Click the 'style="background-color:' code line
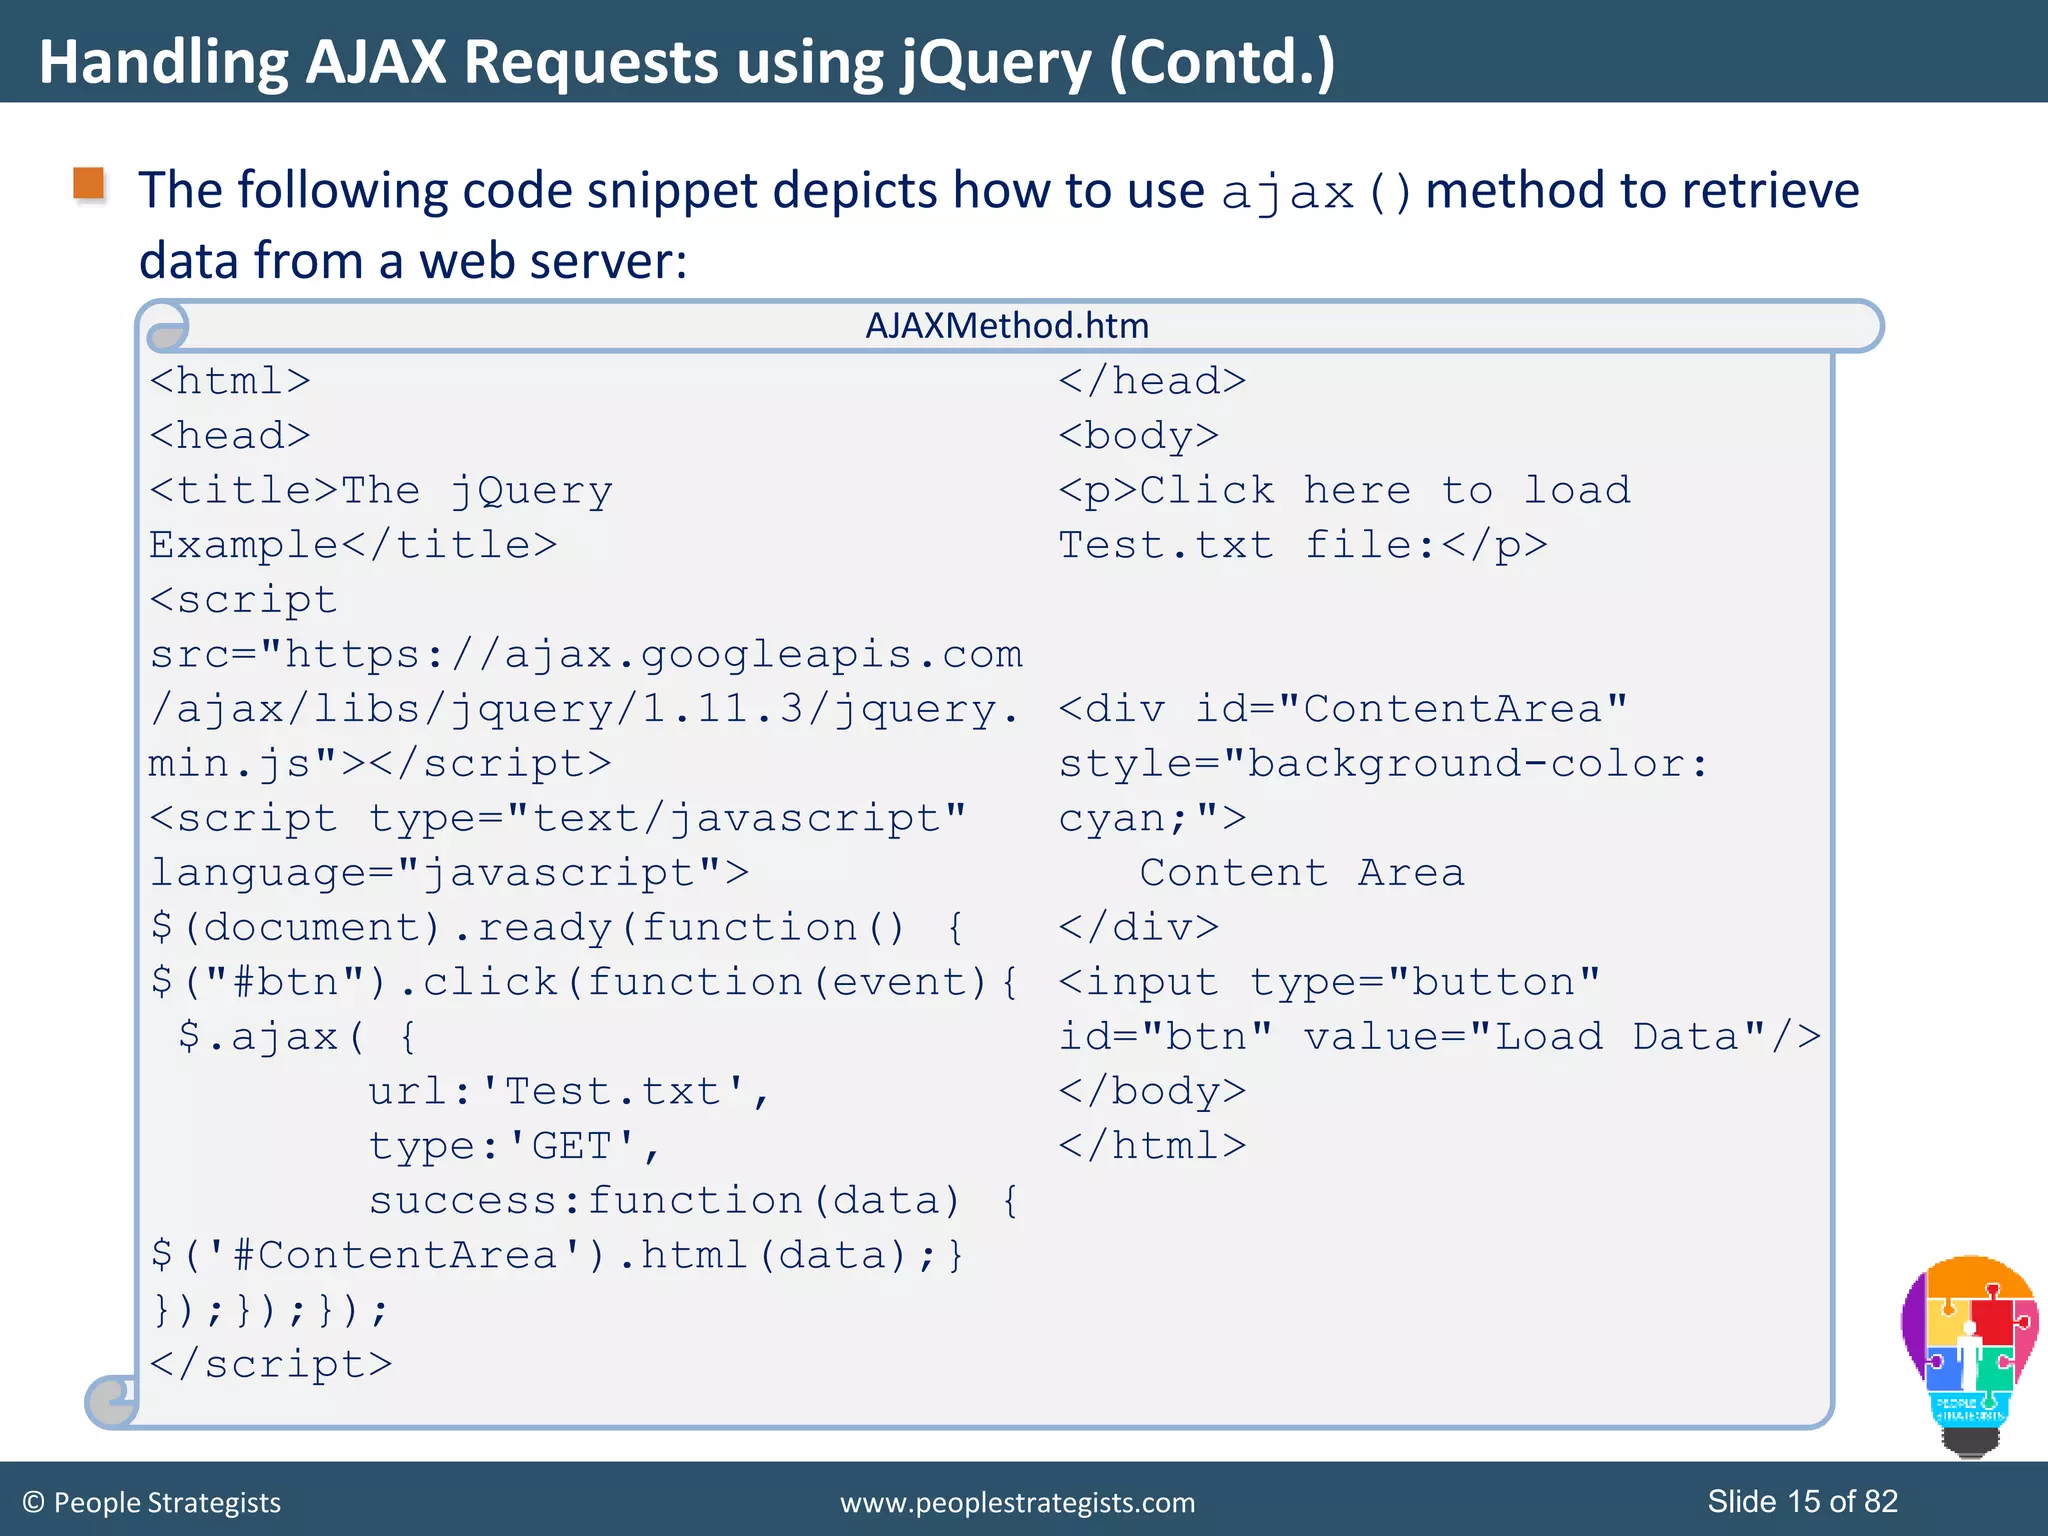The image size is (2048, 1536). click(x=1384, y=764)
